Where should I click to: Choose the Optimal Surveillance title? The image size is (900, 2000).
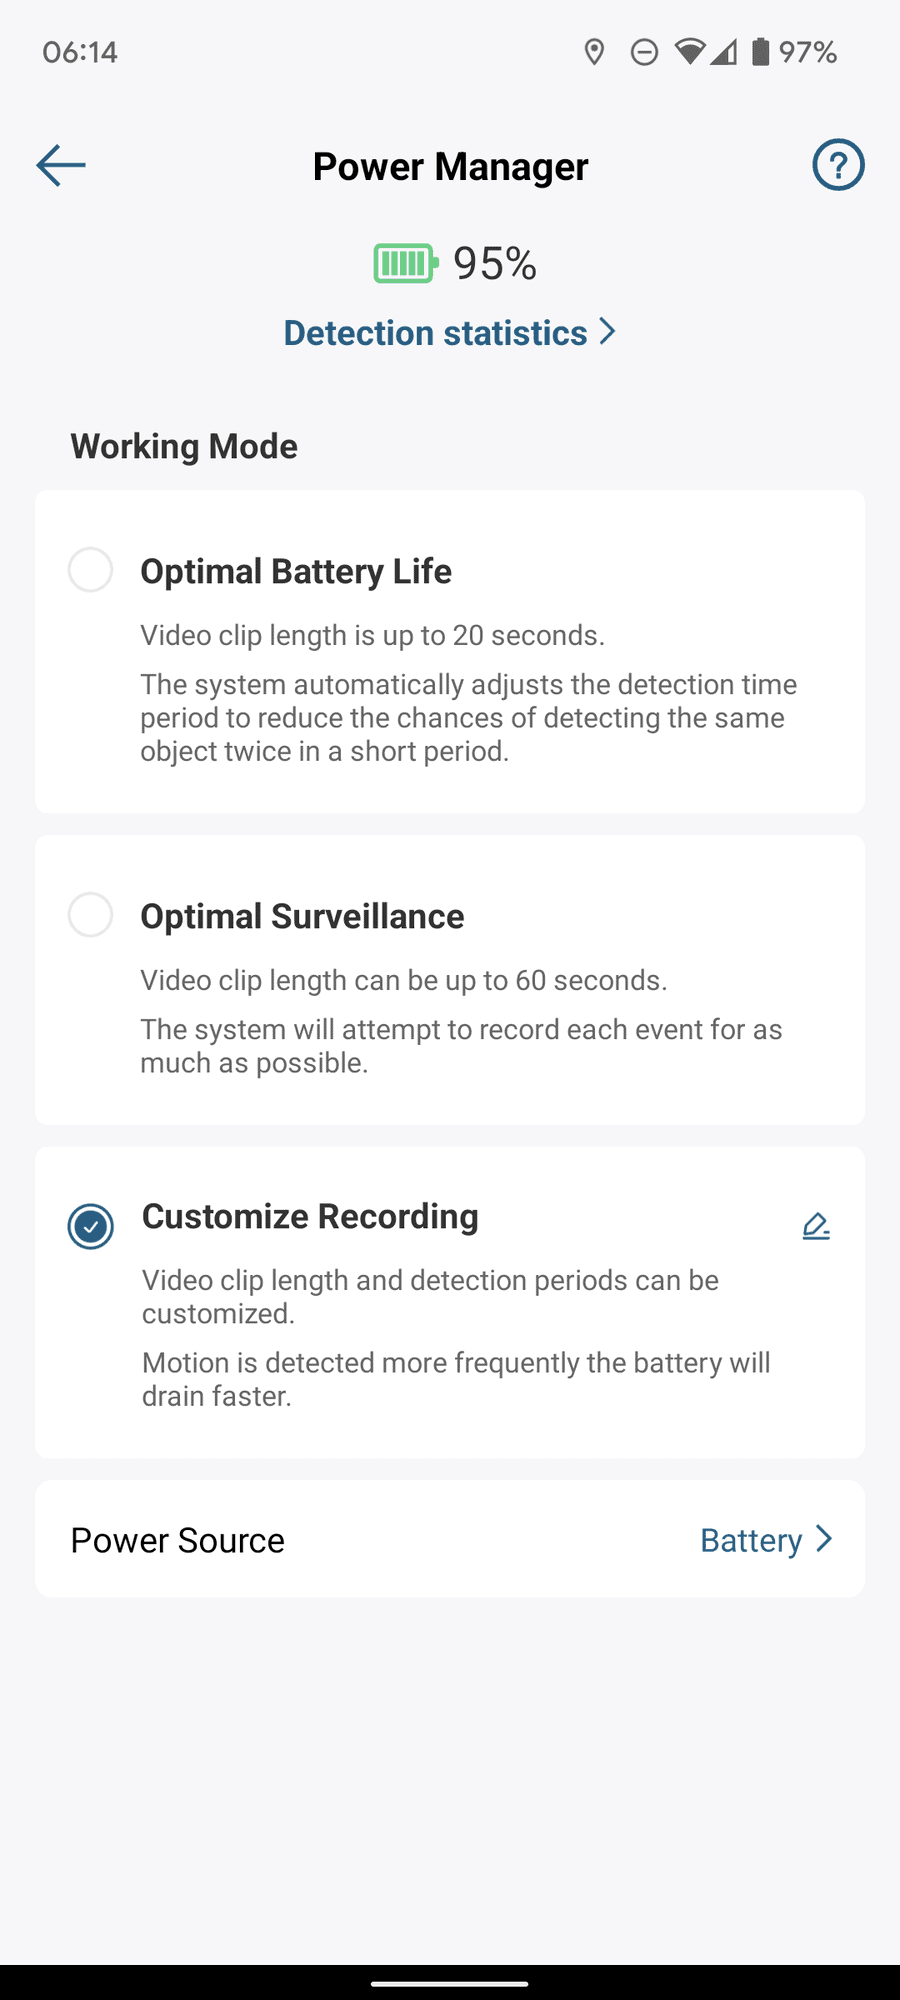(x=302, y=916)
